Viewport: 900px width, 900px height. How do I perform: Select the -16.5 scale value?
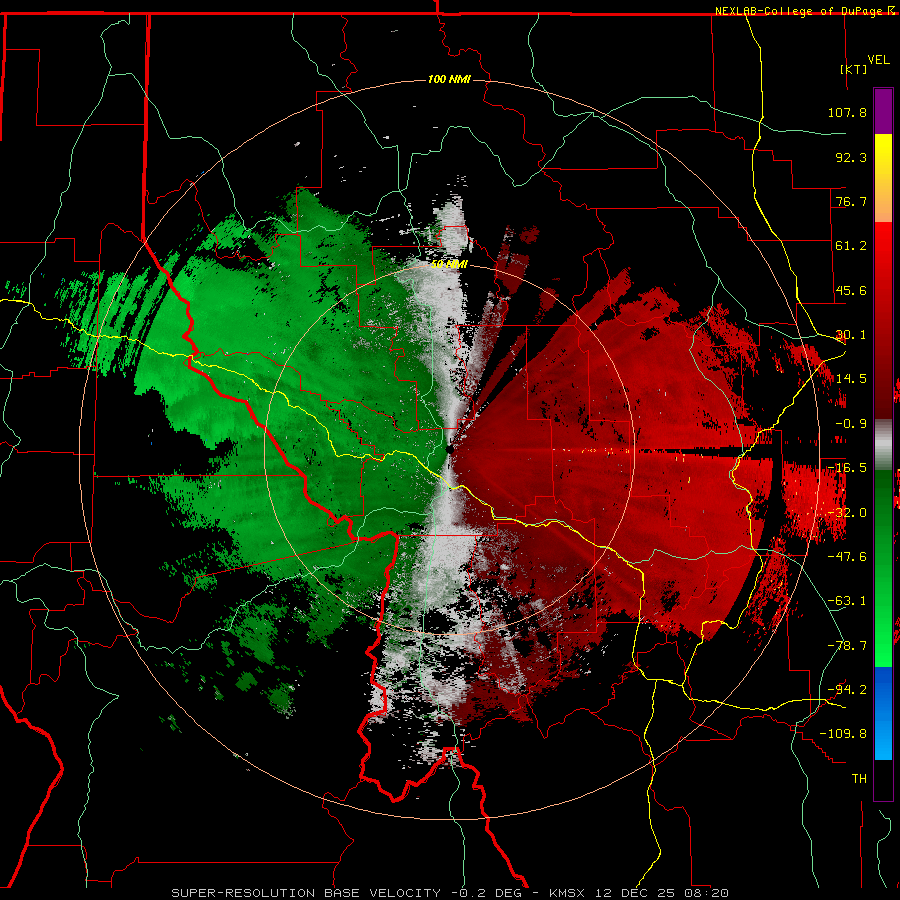pos(847,468)
